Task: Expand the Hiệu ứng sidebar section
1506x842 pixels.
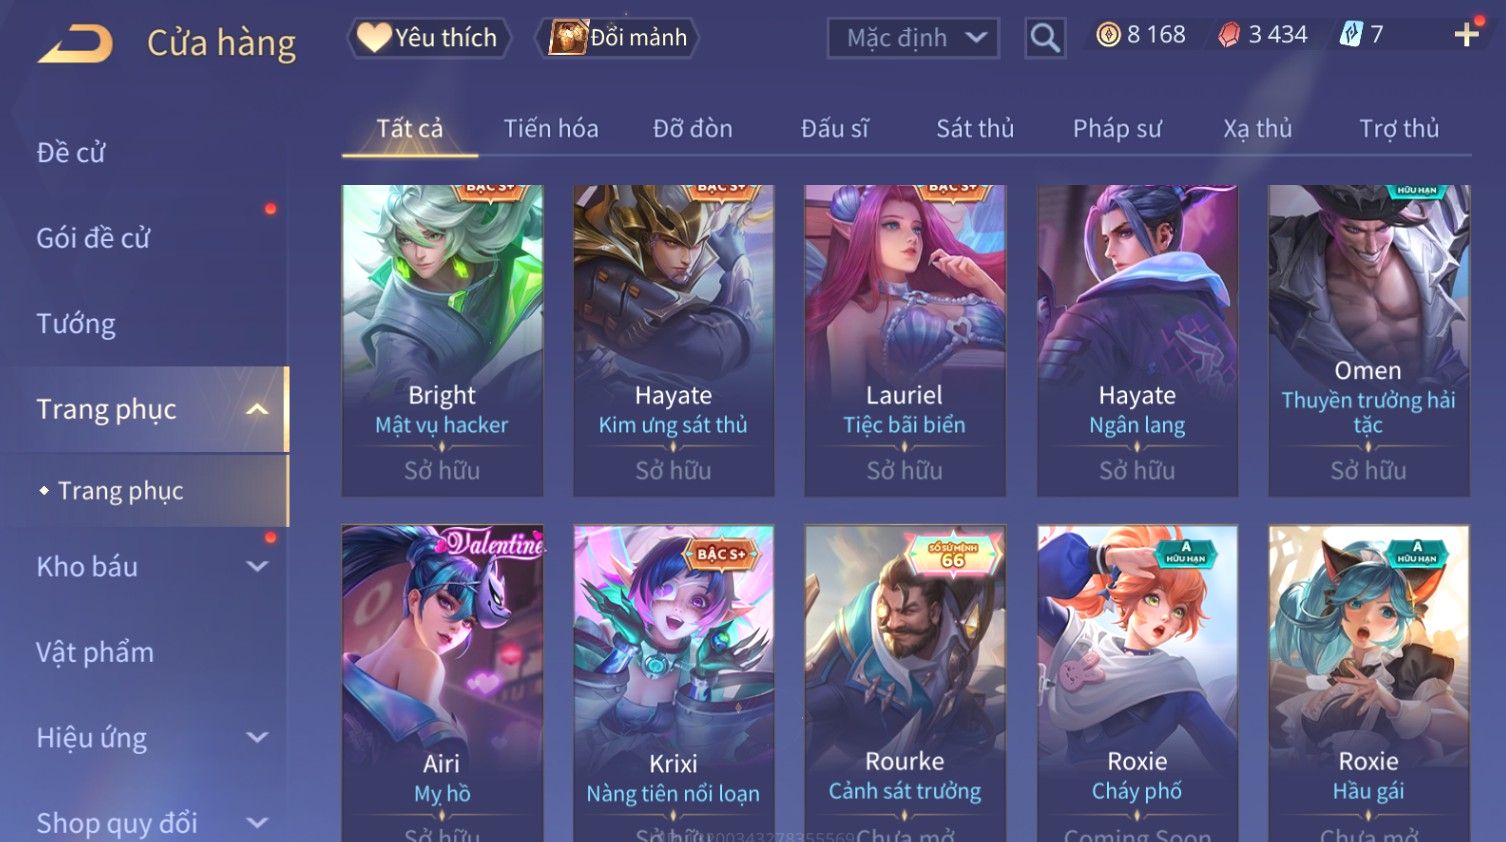Action: pyautogui.click(x=257, y=737)
